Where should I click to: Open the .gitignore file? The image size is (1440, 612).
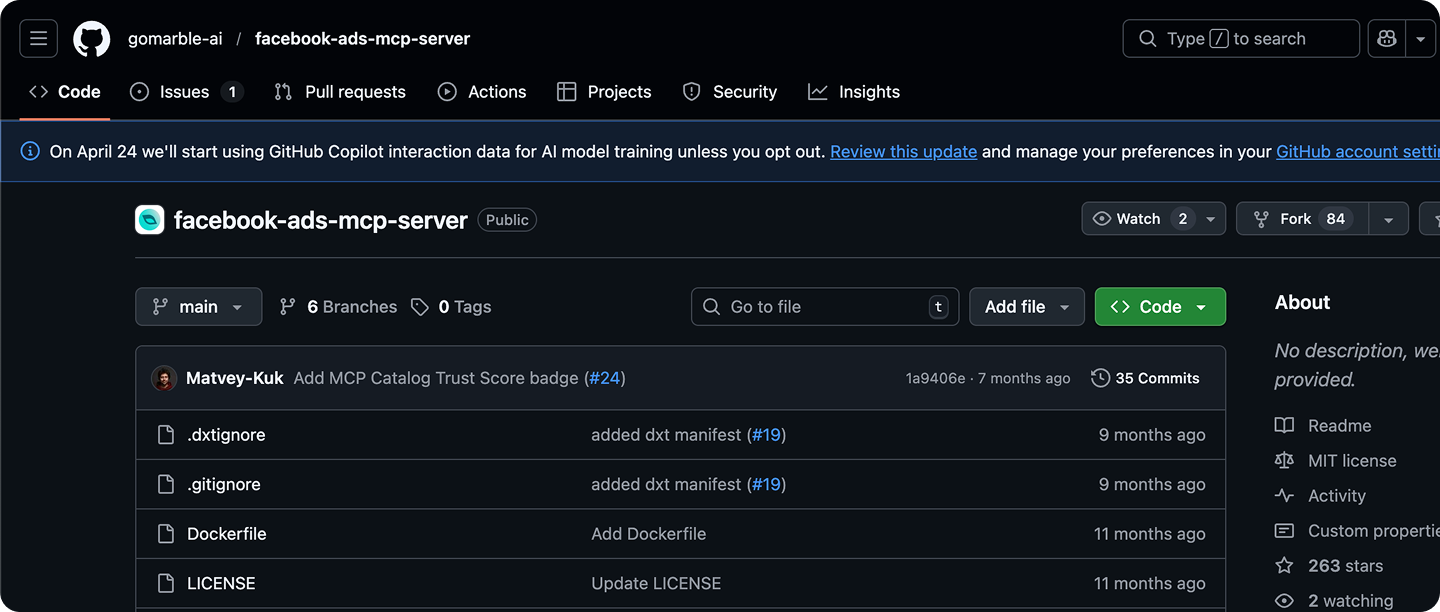coord(224,484)
